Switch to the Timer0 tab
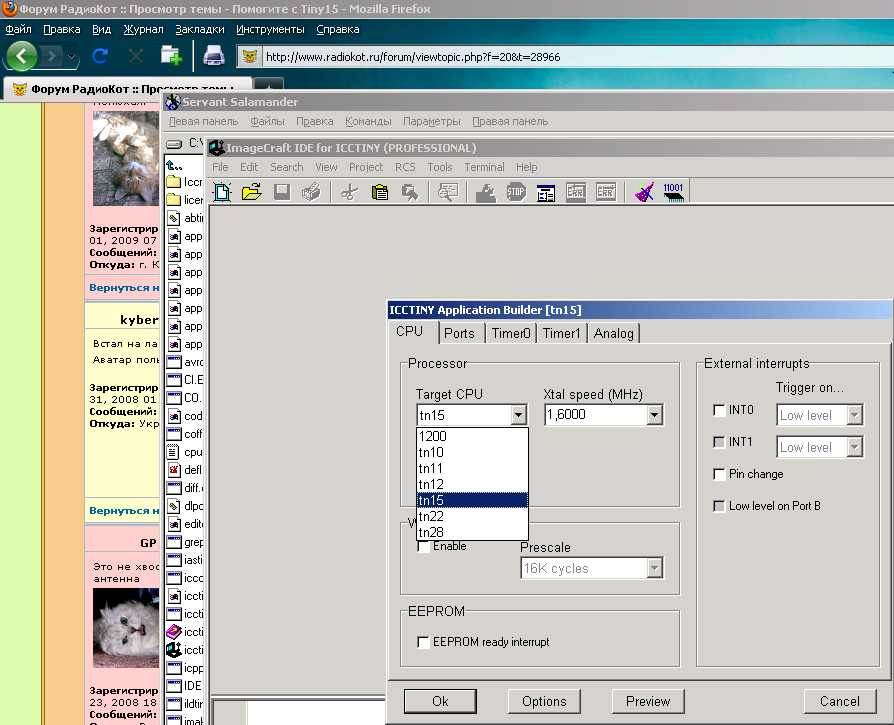This screenshot has height=725, width=894. coord(511,333)
